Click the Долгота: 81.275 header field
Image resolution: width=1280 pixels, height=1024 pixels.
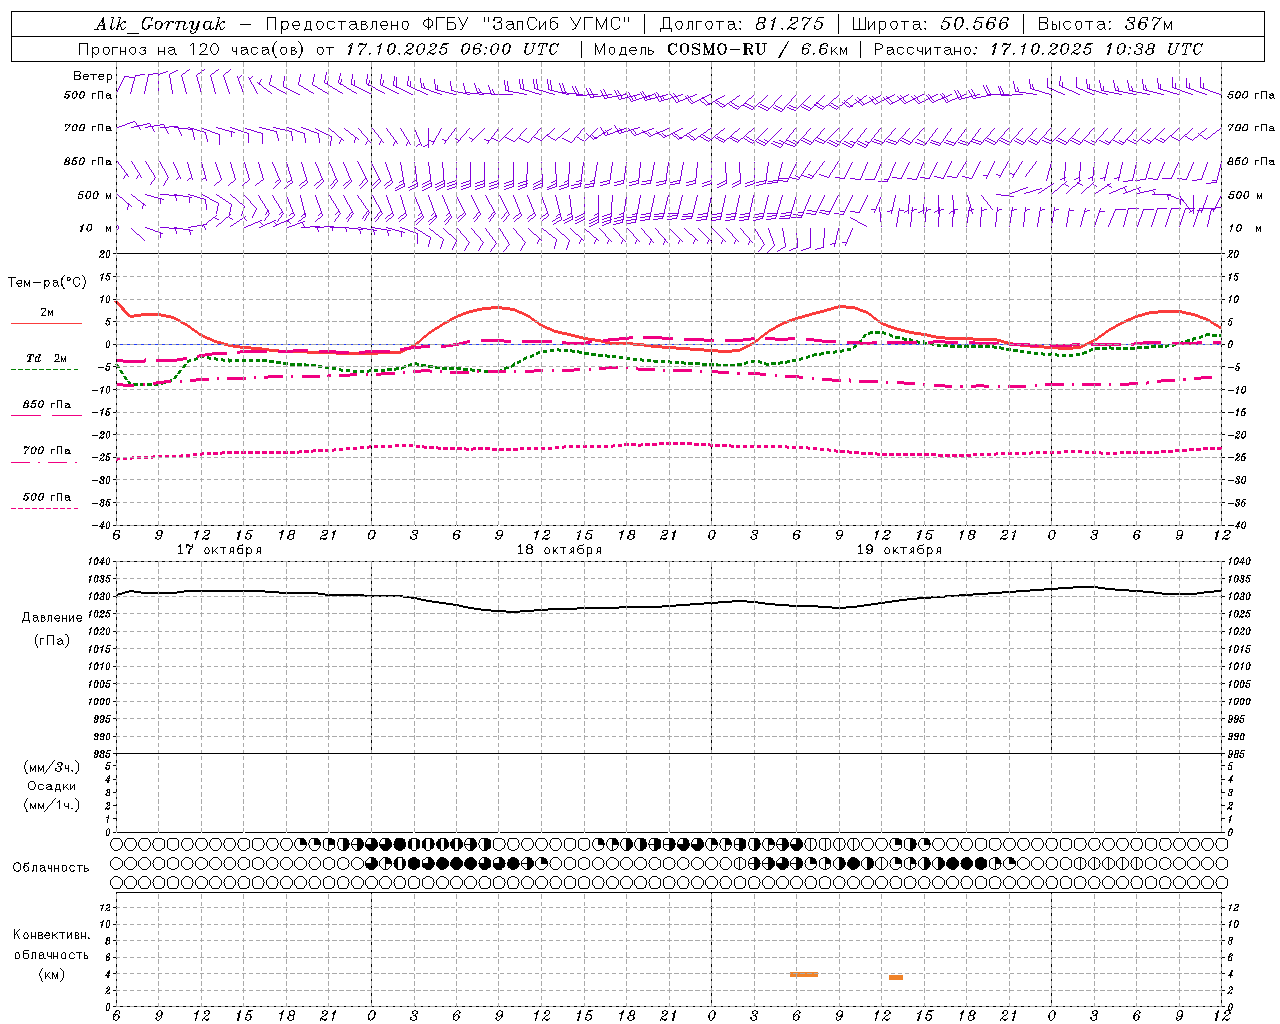click(742, 24)
